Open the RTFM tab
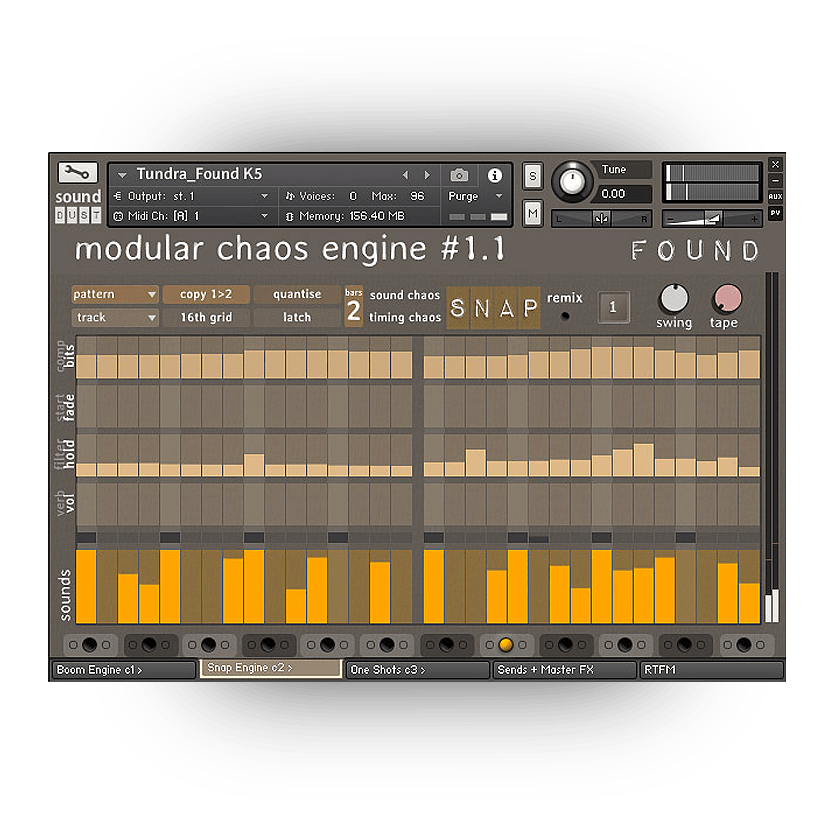Viewport: 836px width, 836px height. (712, 670)
